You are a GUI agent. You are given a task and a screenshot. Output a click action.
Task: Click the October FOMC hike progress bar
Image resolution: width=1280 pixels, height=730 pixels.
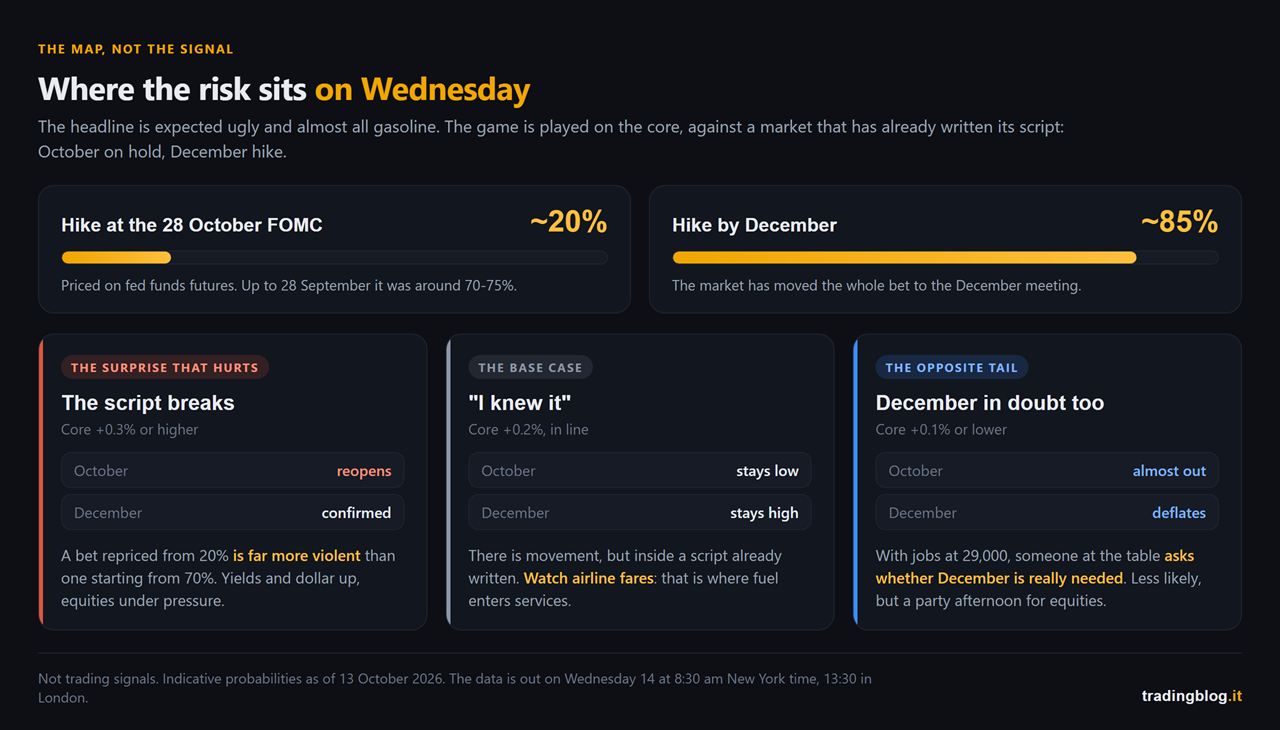tap(334, 258)
